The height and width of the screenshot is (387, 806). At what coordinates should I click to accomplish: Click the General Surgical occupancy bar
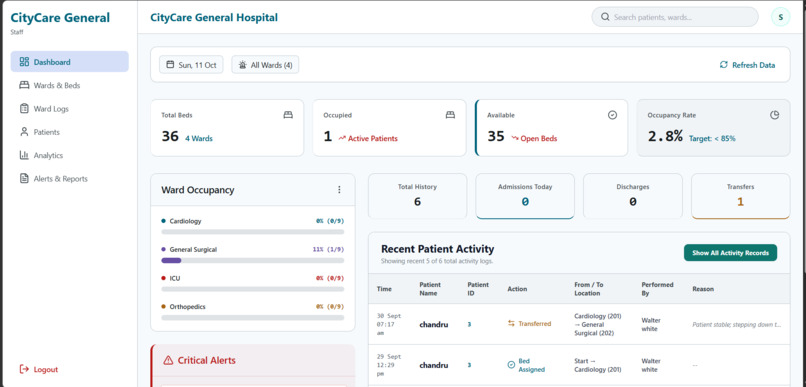(x=252, y=260)
